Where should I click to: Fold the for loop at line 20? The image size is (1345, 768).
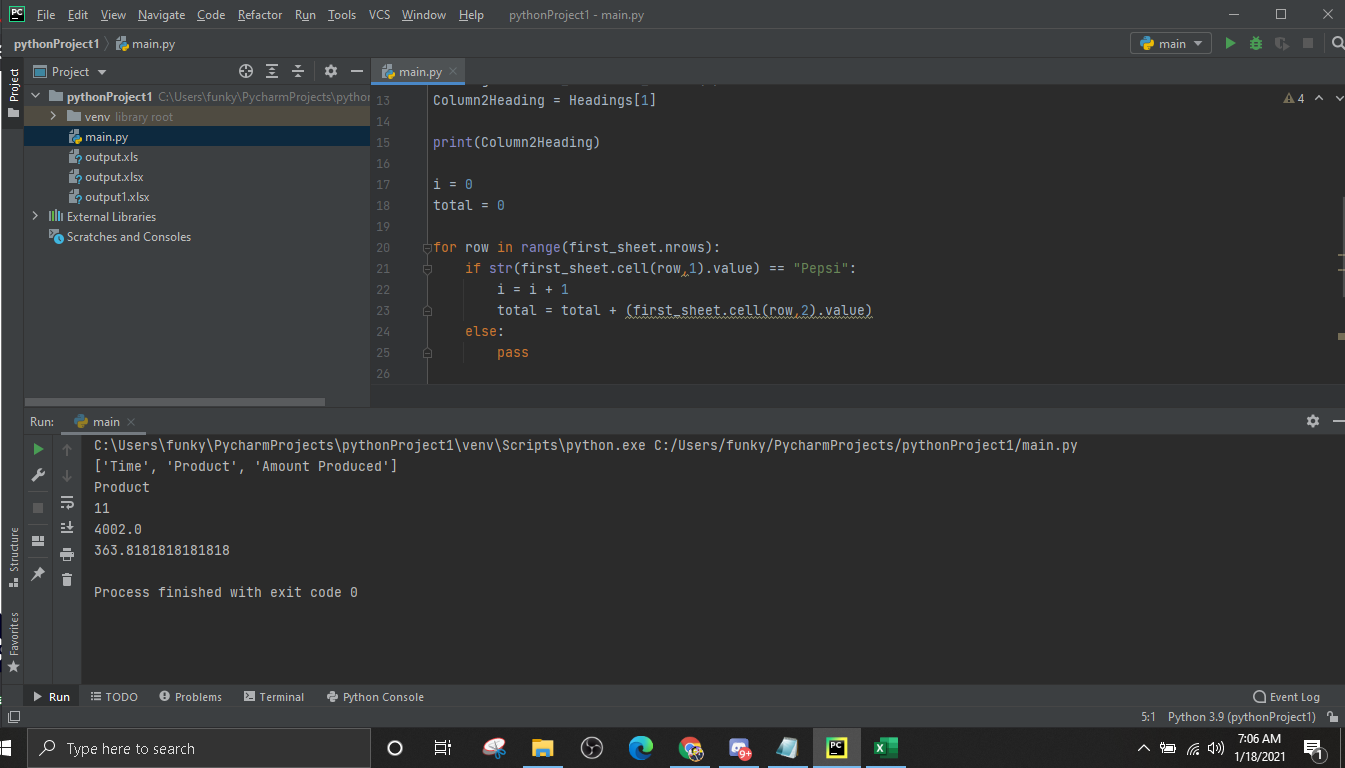click(x=426, y=247)
